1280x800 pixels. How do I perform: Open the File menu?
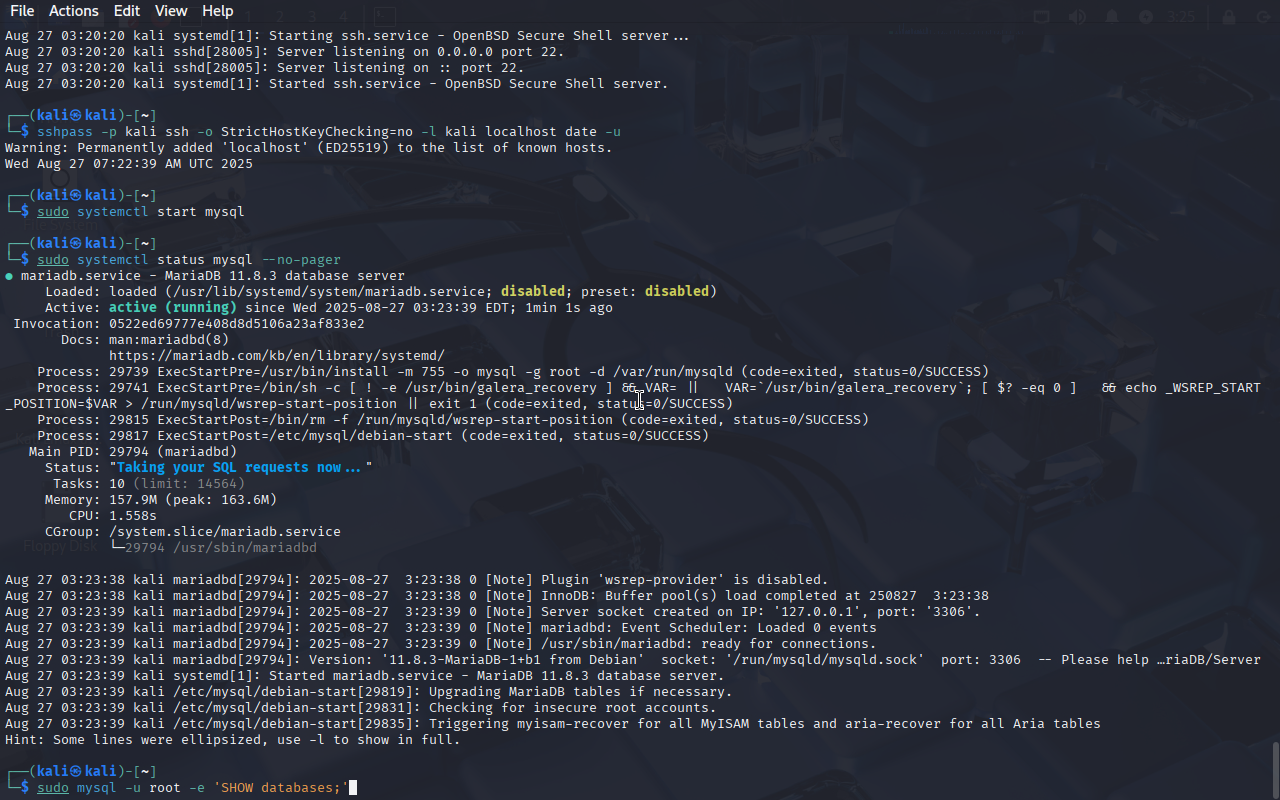tap(22, 11)
